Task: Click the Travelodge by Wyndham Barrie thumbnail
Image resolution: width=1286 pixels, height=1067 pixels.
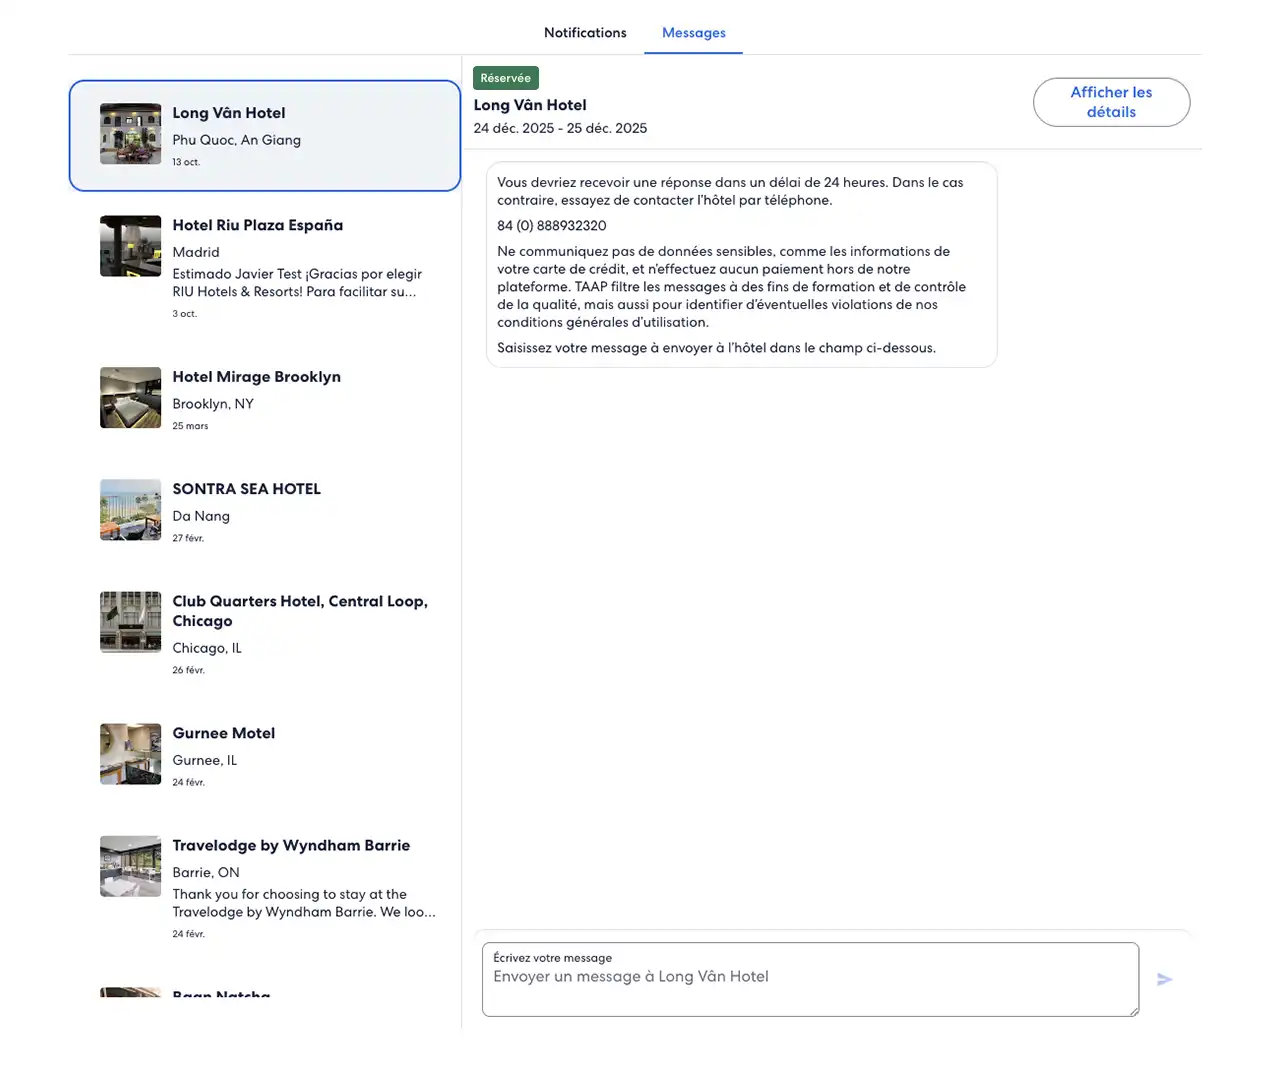Action: tap(130, 866)
